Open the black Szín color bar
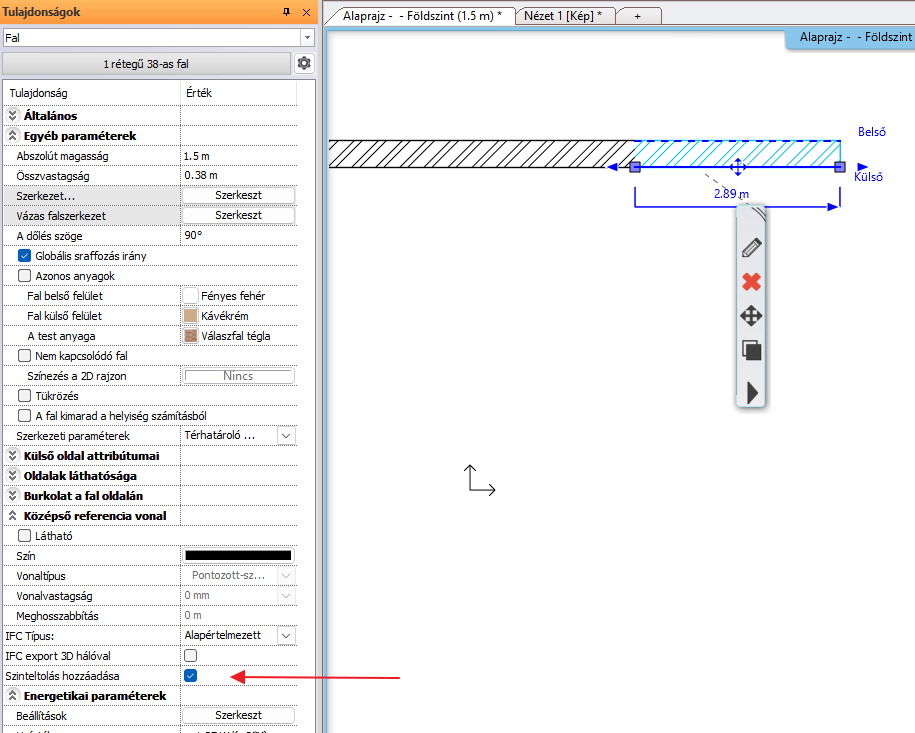This screenshot has width=915, height=733. [x=238, y=555]
